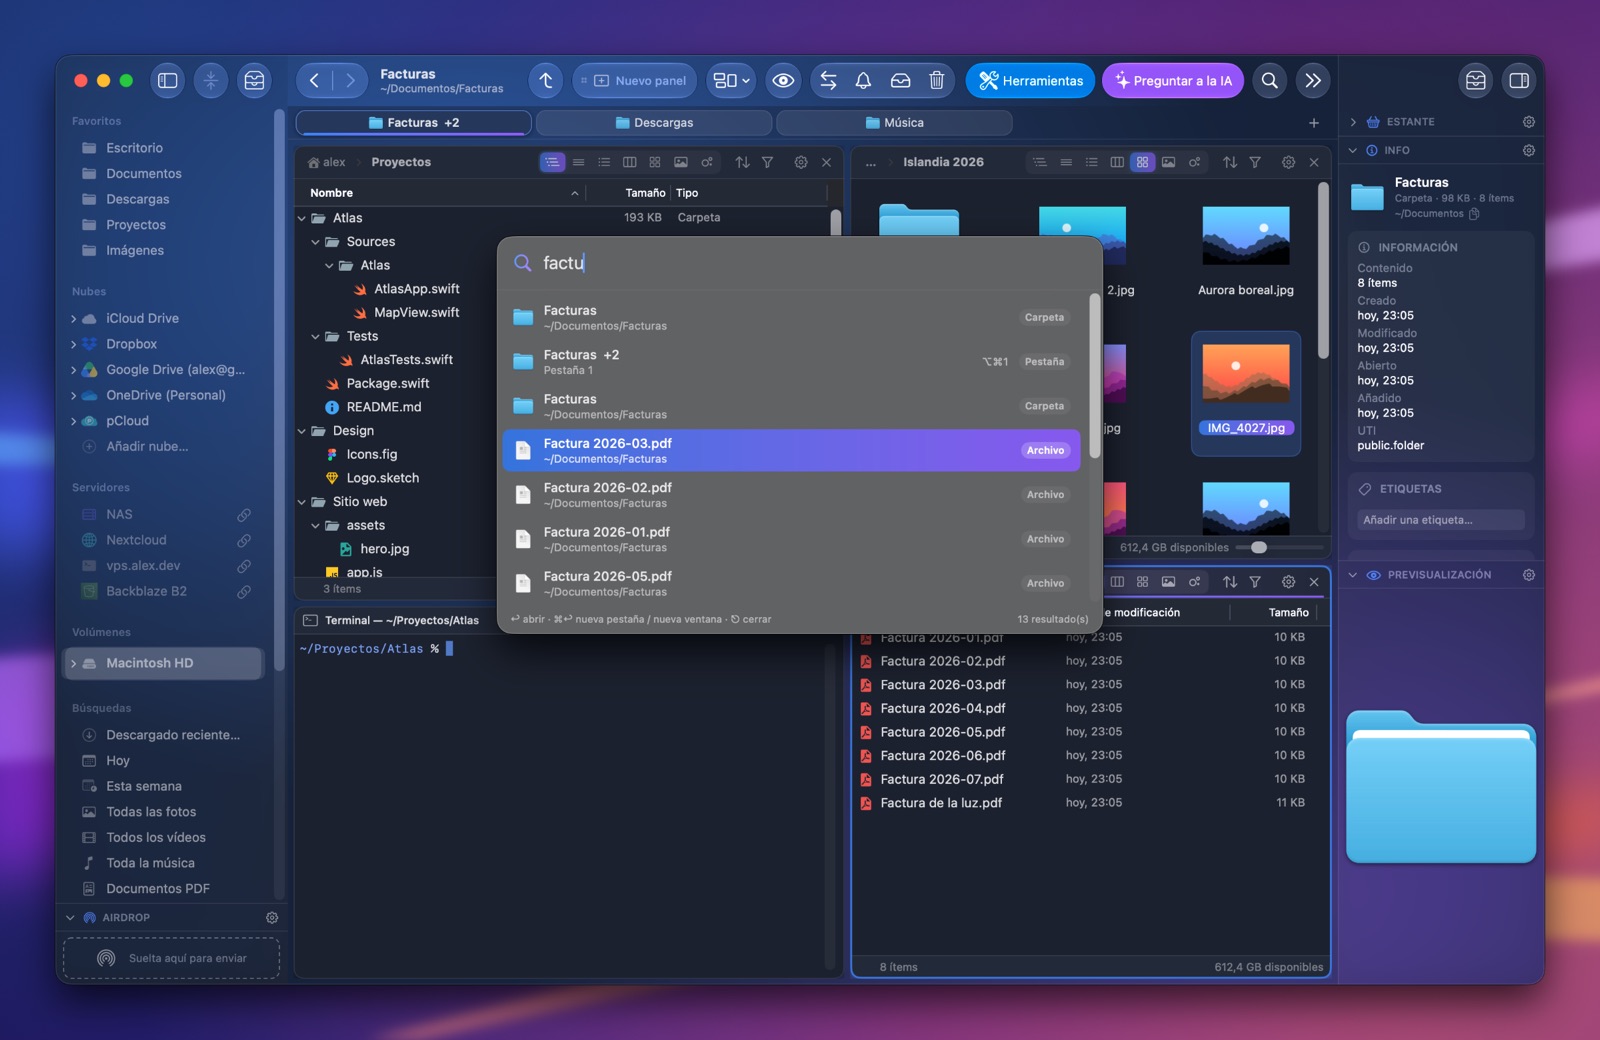Screen dimensions: 1600x1040
Task: Toggle the right inspector panel button
Action: 1519,81
